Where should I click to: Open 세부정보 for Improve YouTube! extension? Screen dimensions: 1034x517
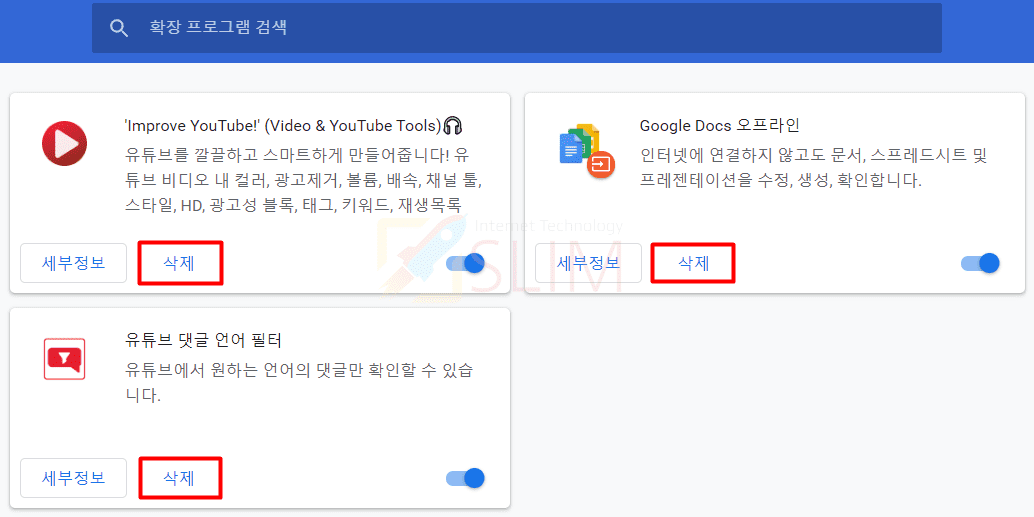coord(73,262)
